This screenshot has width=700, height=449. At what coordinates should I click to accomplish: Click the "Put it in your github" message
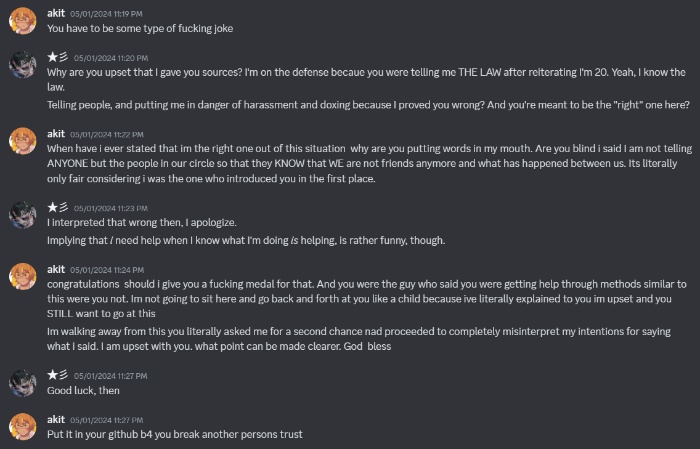[174, 434]
